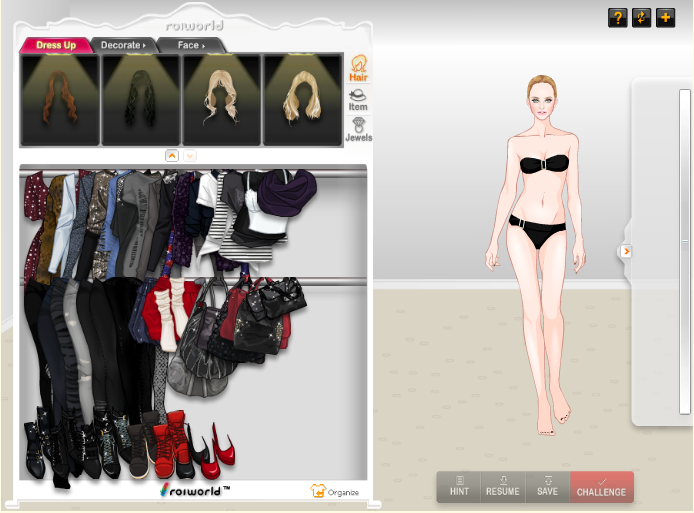Expand the side panel with orange arrow
Viewport: 694px width, 513px height.
tap(626, 251)
